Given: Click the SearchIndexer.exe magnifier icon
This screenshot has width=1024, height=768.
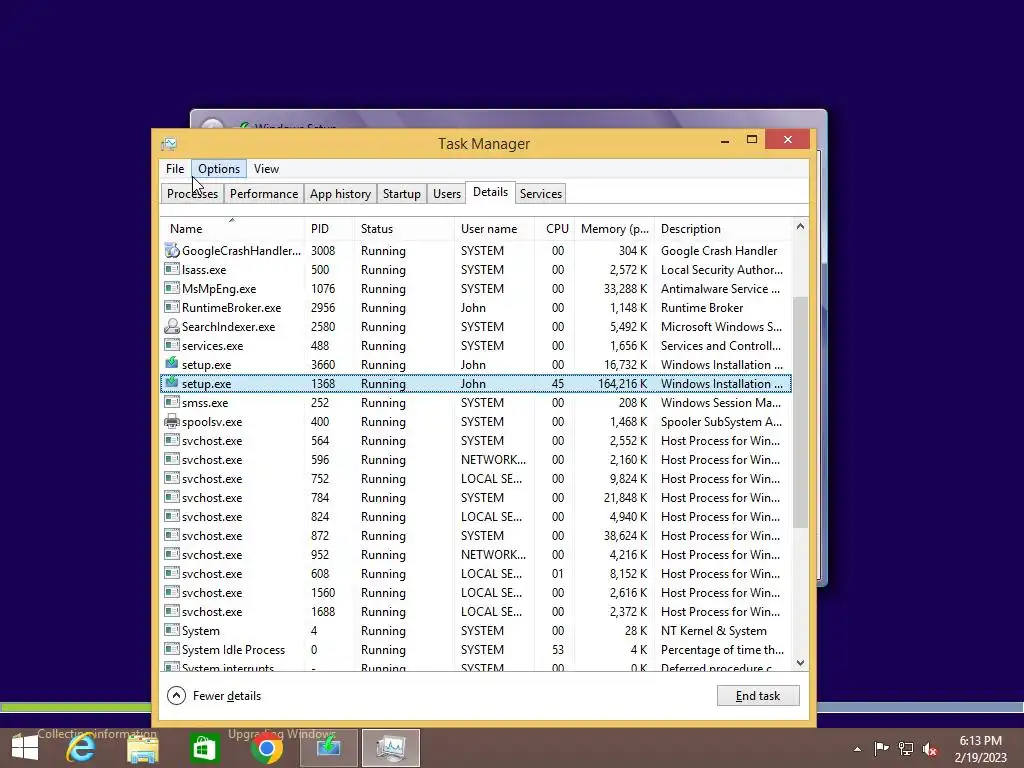Looking at the screenshot, I should pyautogui.click(x=172, y=326).
